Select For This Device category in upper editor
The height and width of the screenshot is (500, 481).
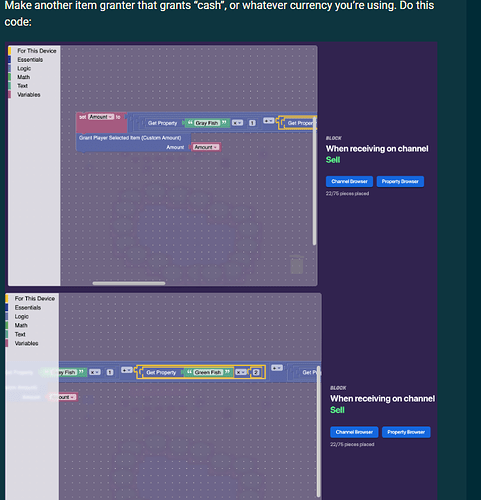(x=37, y=51)
